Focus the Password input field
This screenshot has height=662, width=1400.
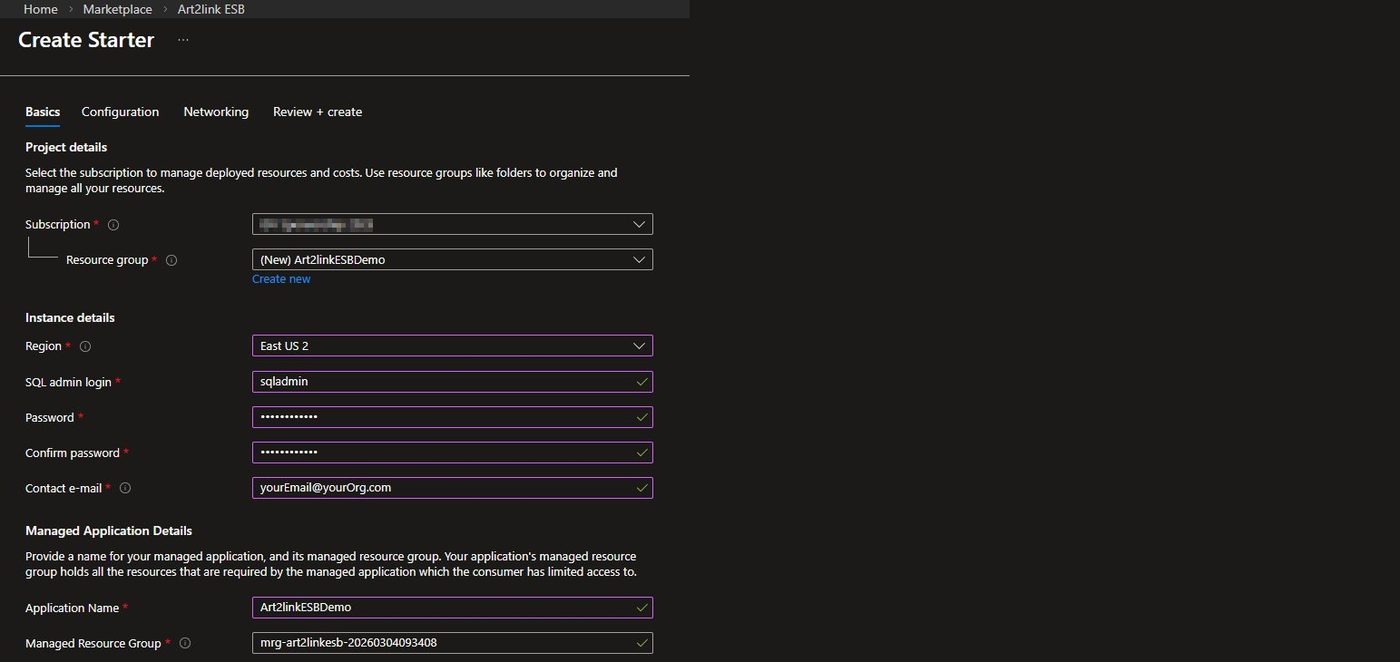point(450,417)
